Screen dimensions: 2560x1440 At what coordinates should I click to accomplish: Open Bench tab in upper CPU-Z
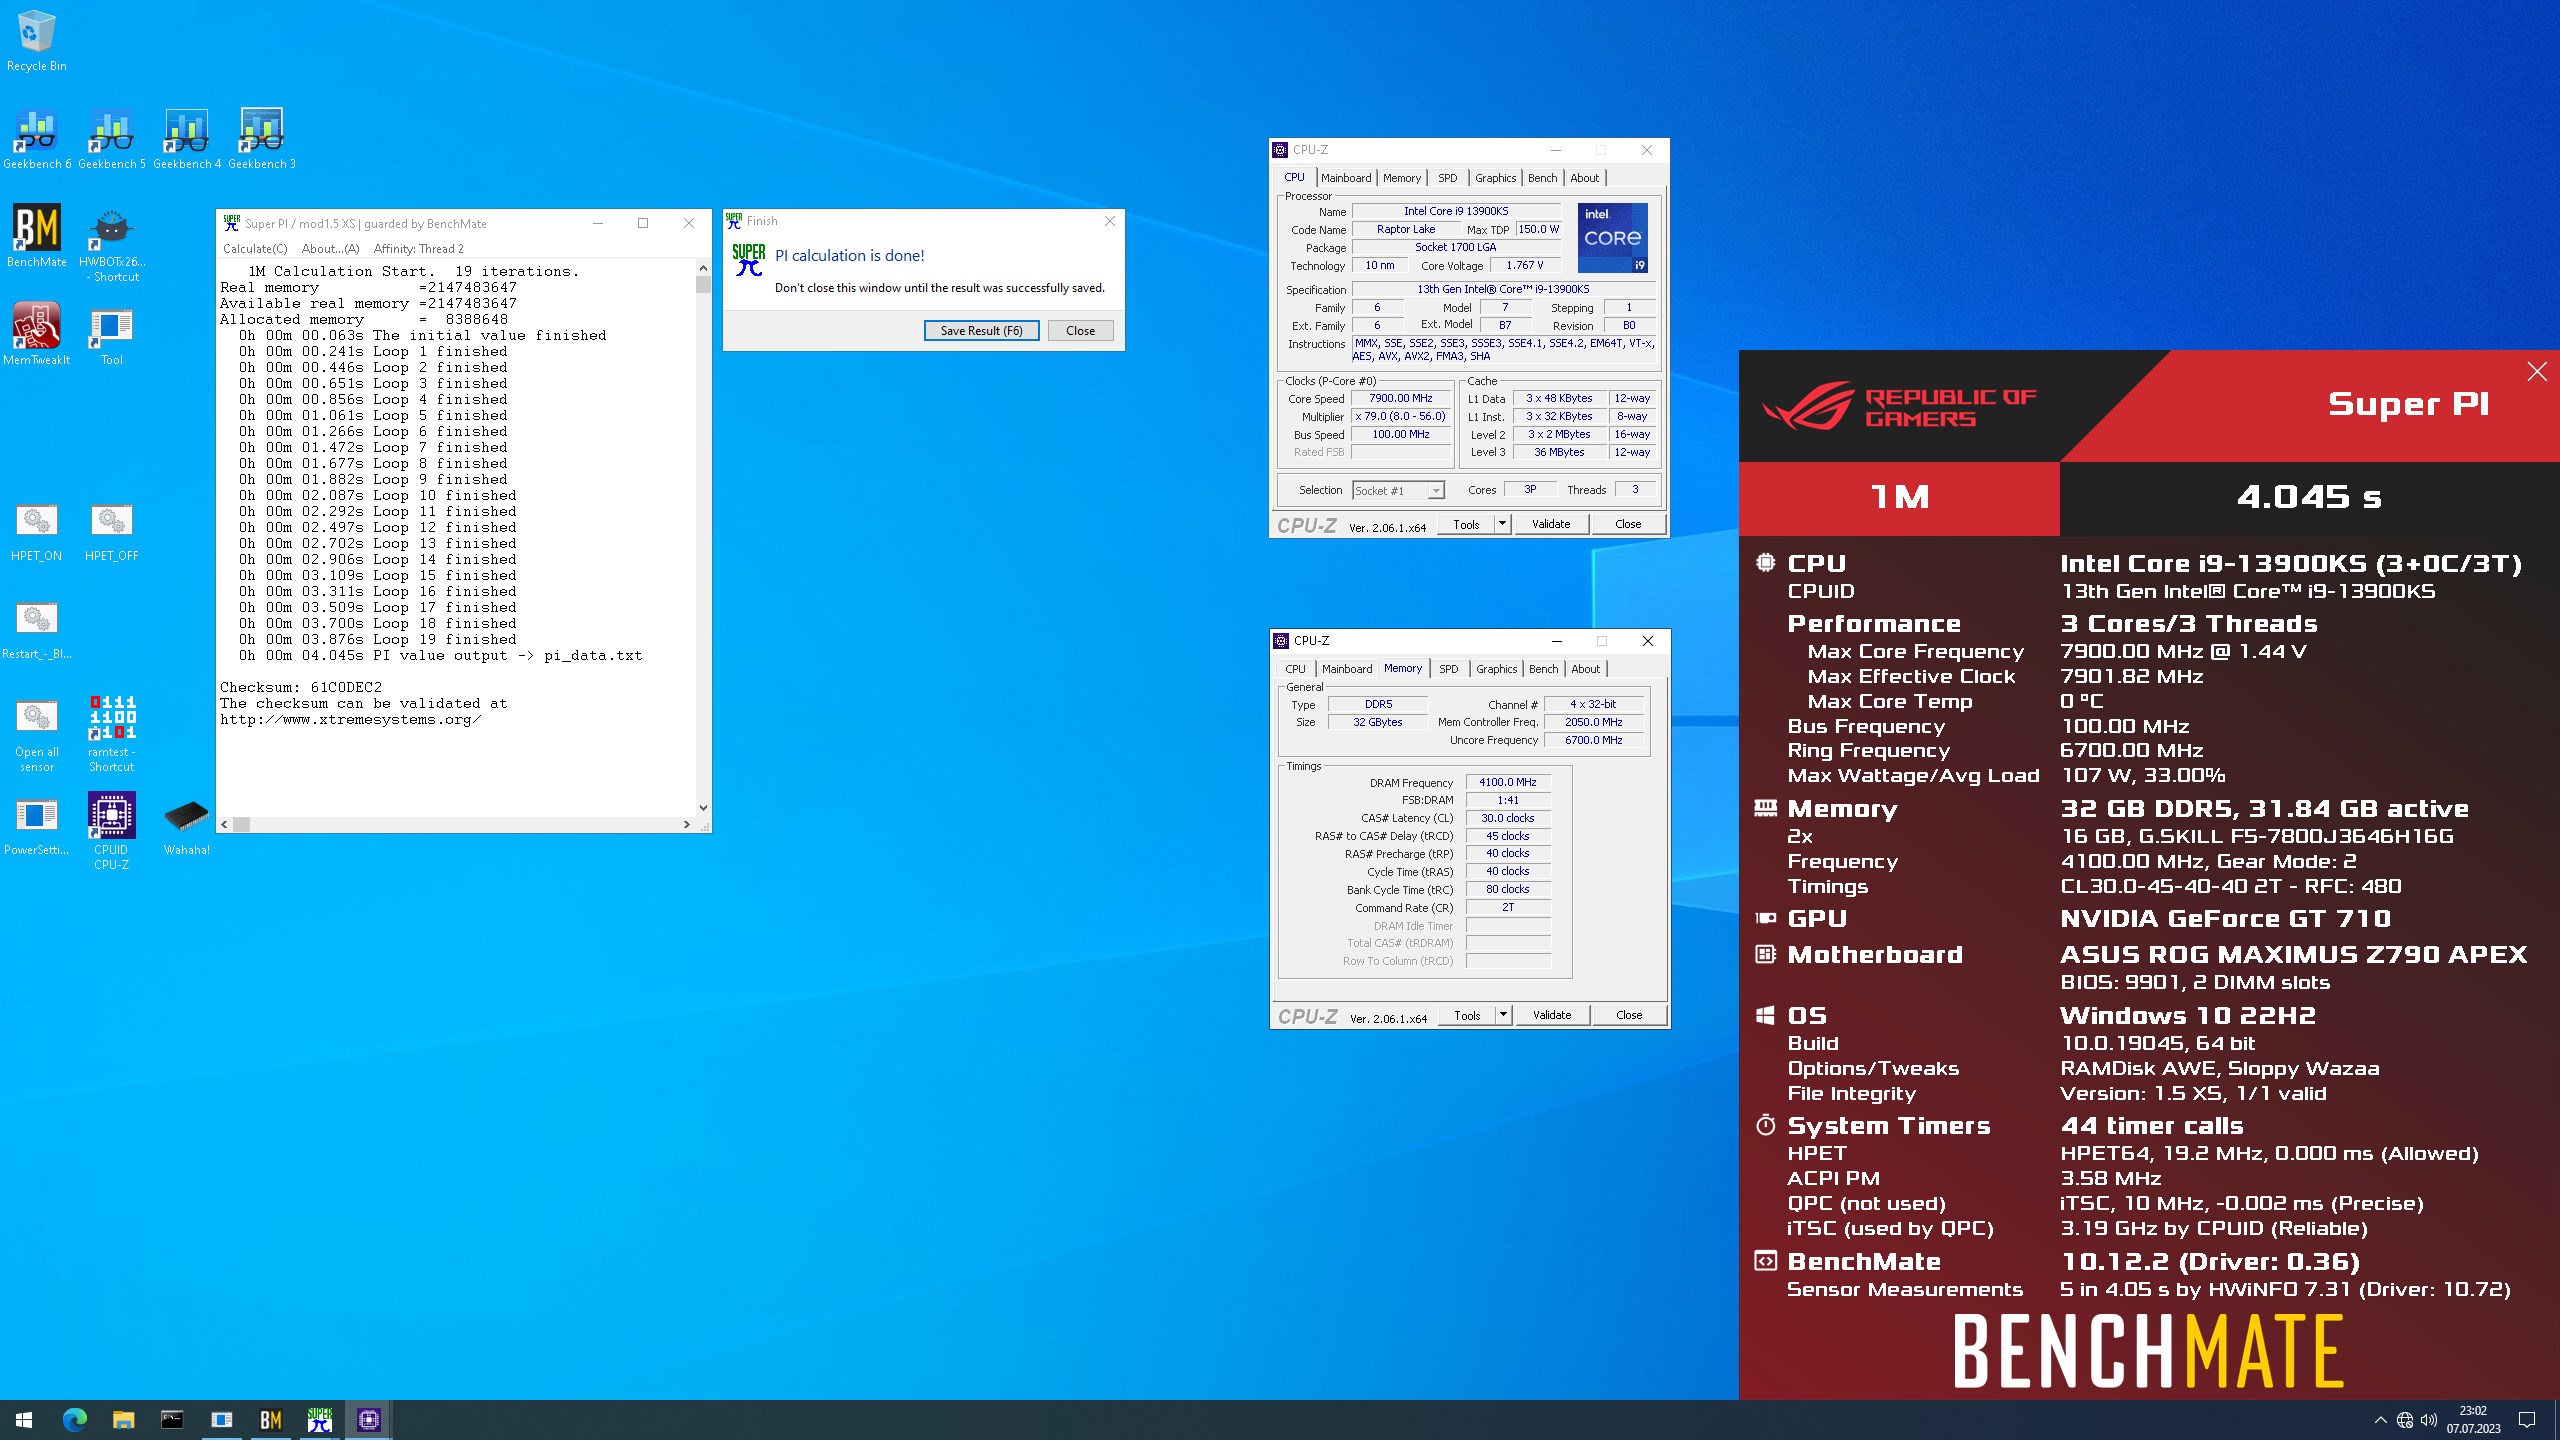coord(1542,178)
